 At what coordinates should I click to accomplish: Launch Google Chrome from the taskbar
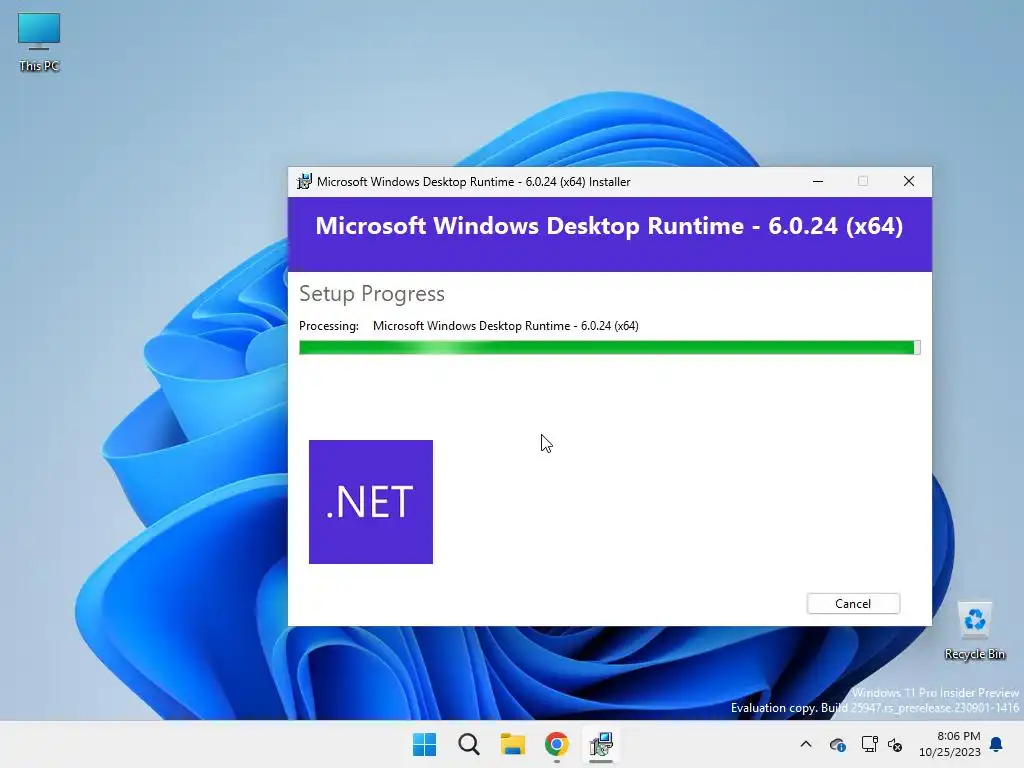tap(557, 744)
